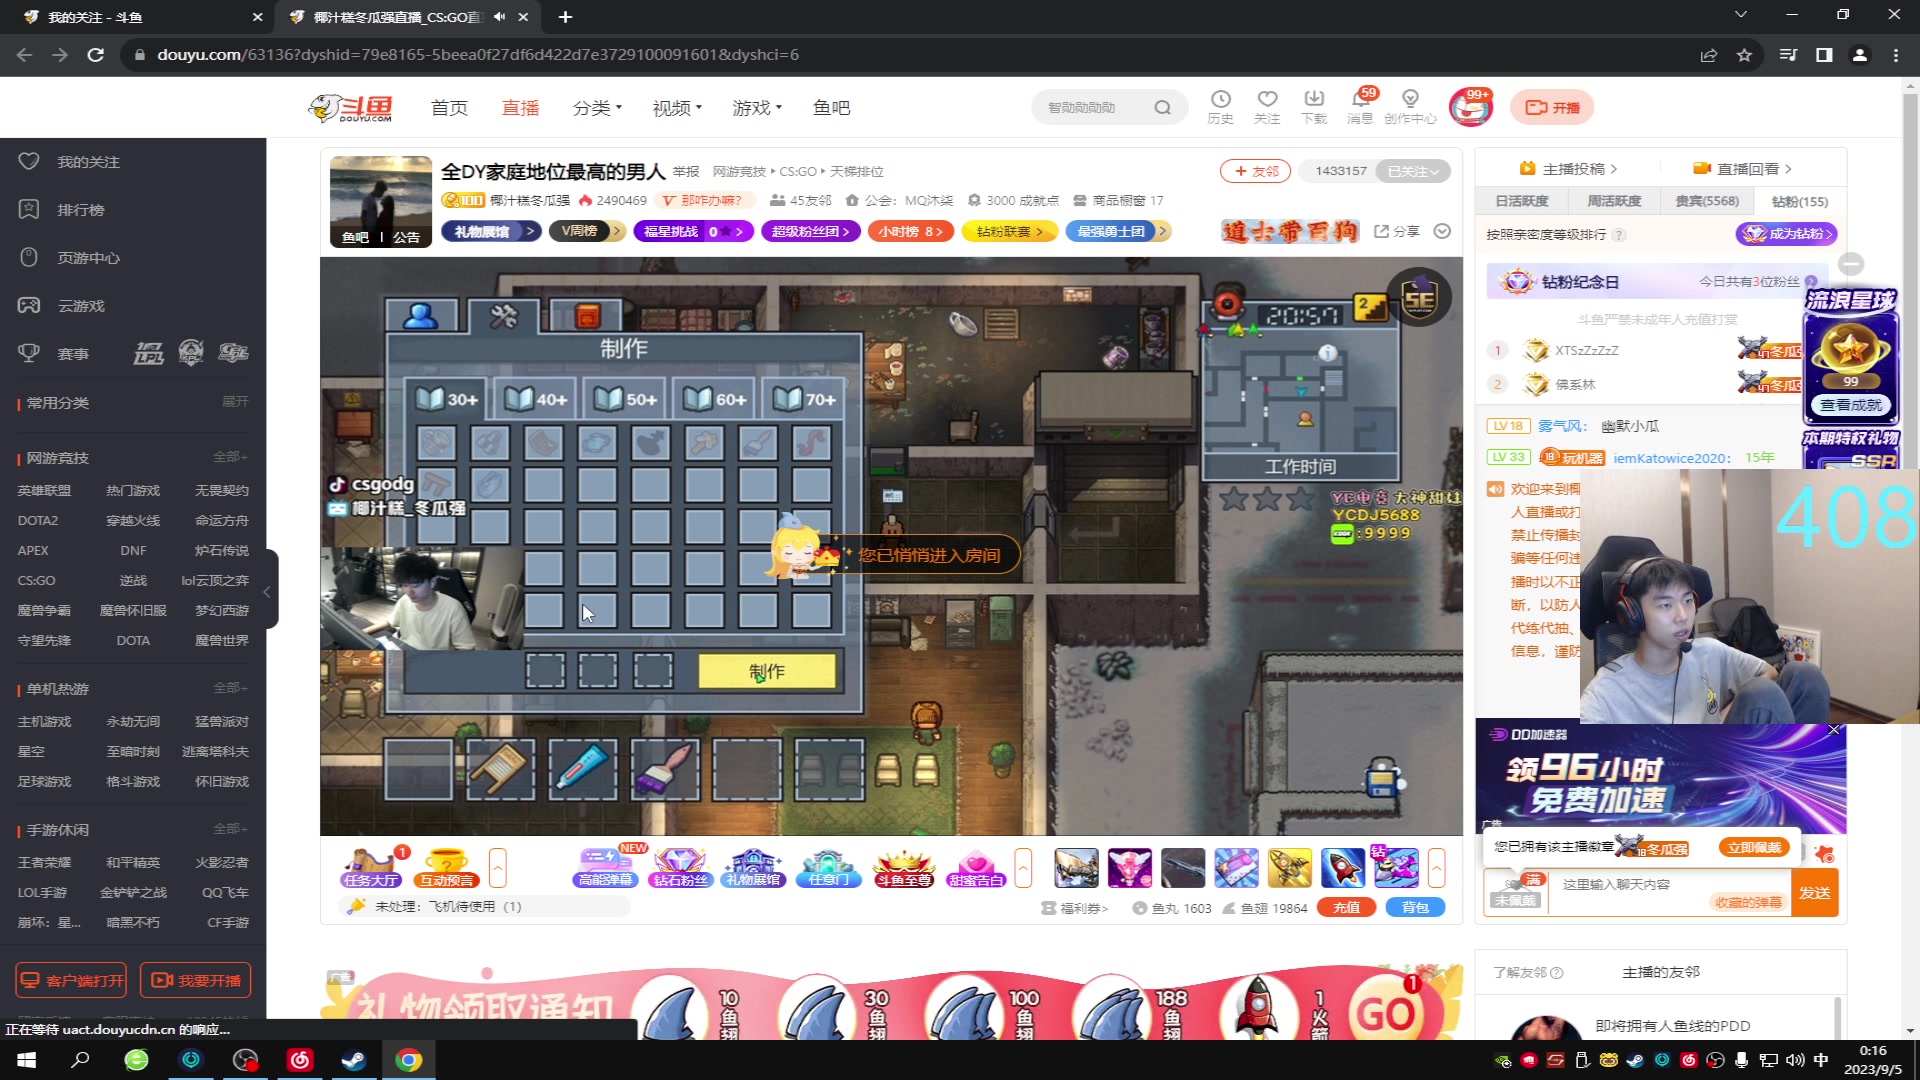Click the 互动预言 icon
Viewport: 1920px width, 1080px height.
coord(447,868)
